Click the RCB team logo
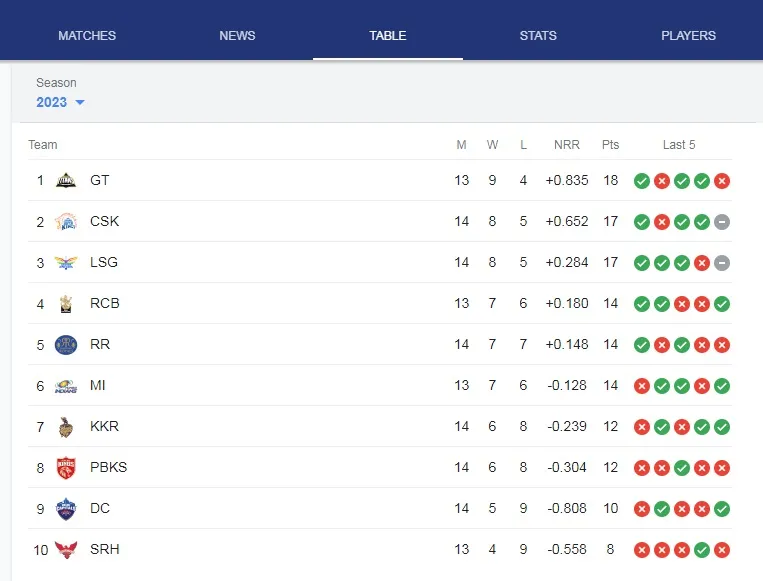This screenshot has width=763, height=581. pyautogui.click(x=66, y=304)
